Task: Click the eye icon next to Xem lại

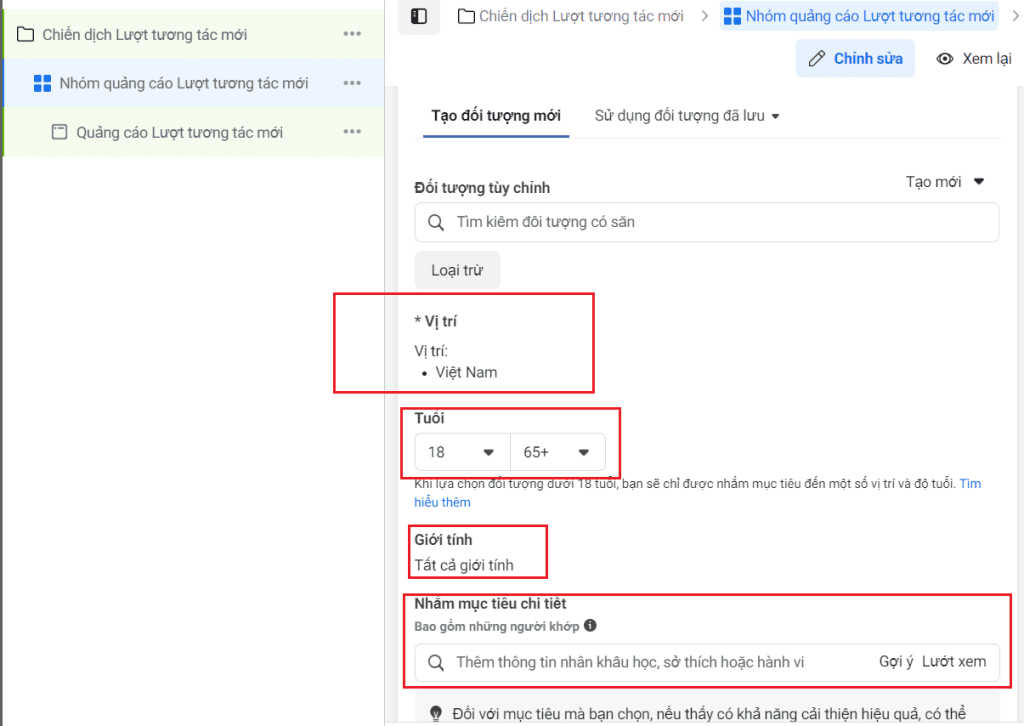Action: point(944,59)
